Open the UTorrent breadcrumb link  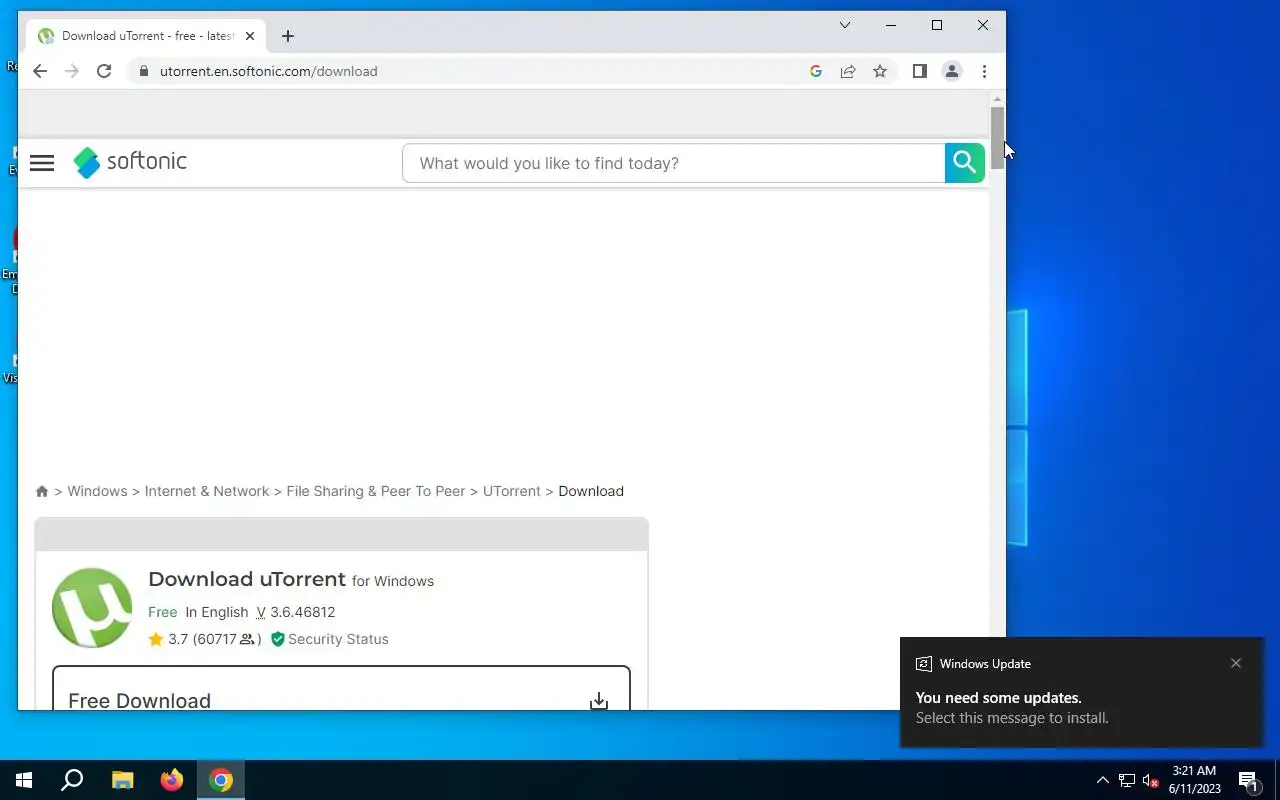coord(511,491)
